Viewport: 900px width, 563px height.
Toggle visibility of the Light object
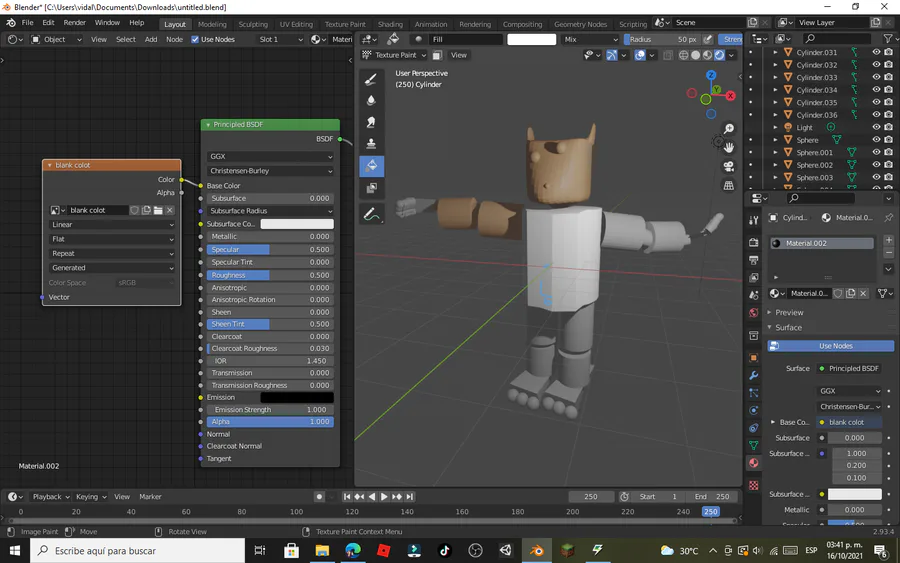876,127
